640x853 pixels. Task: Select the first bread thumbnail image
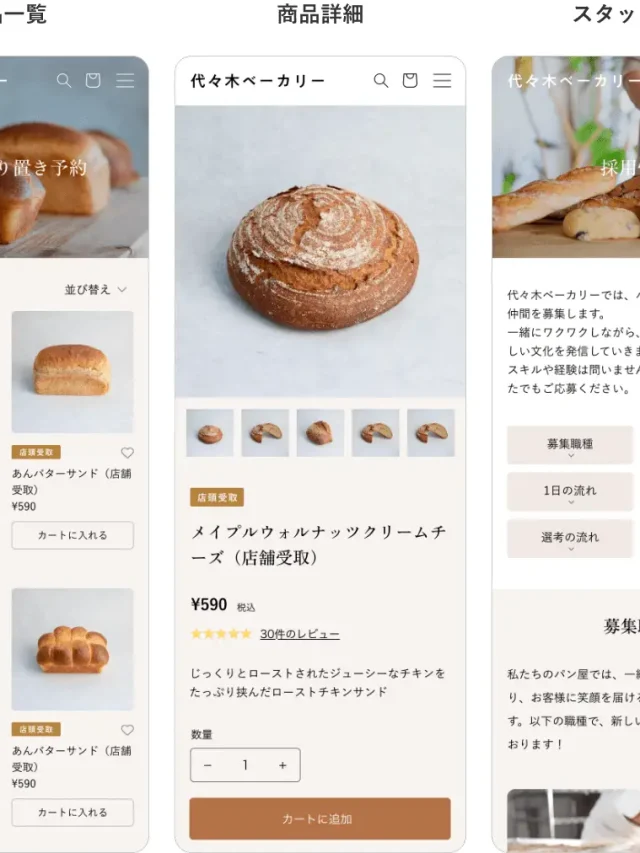click(x=210, y=433)
